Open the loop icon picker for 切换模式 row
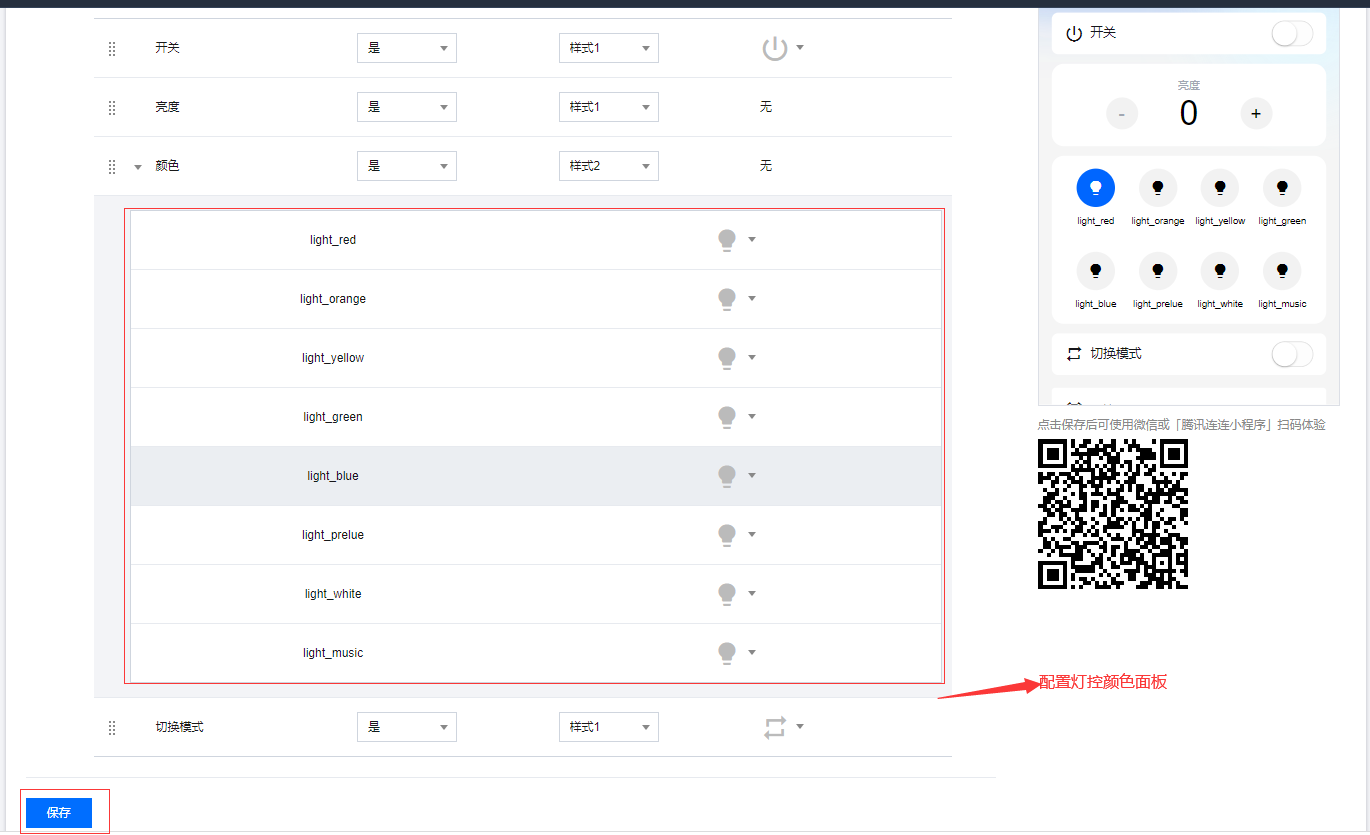The width and height of the screenshot is (1370, 835). click(782, 727)
